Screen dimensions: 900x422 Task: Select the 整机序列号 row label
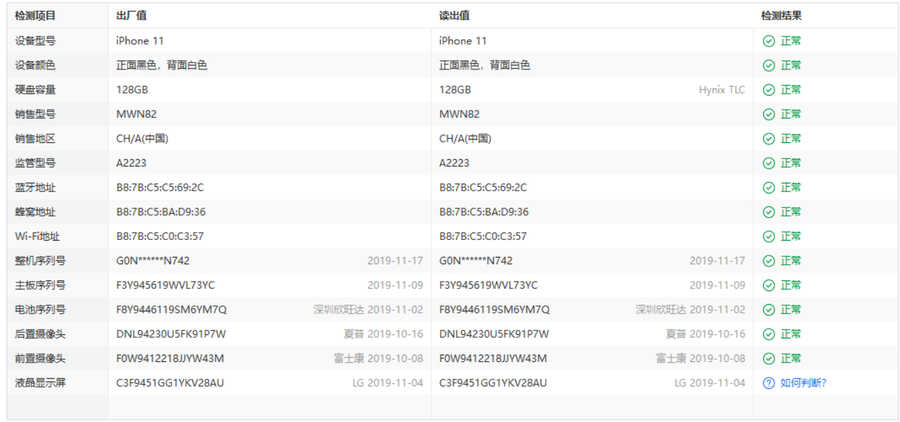(x=40, y=261)
